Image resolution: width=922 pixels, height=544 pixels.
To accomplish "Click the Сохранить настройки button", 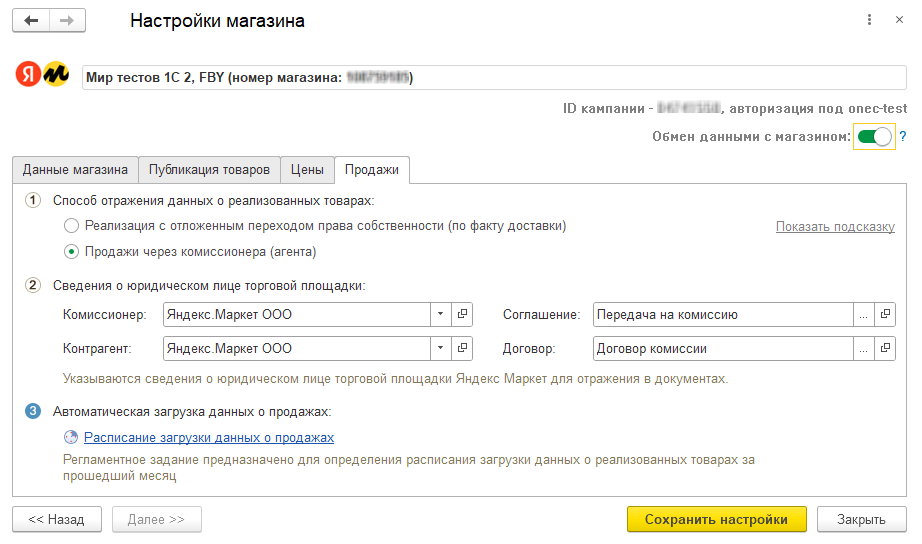I will point(716,519).
